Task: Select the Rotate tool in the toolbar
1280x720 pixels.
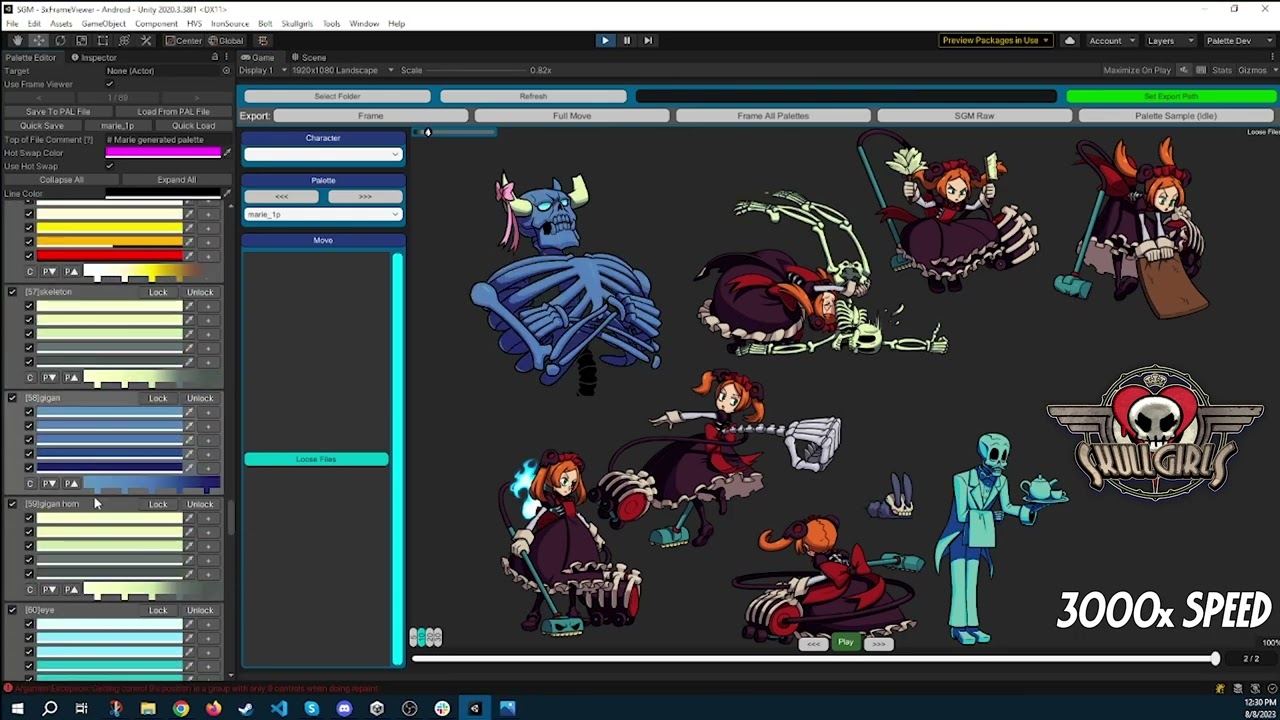Action: pos(60,41)
